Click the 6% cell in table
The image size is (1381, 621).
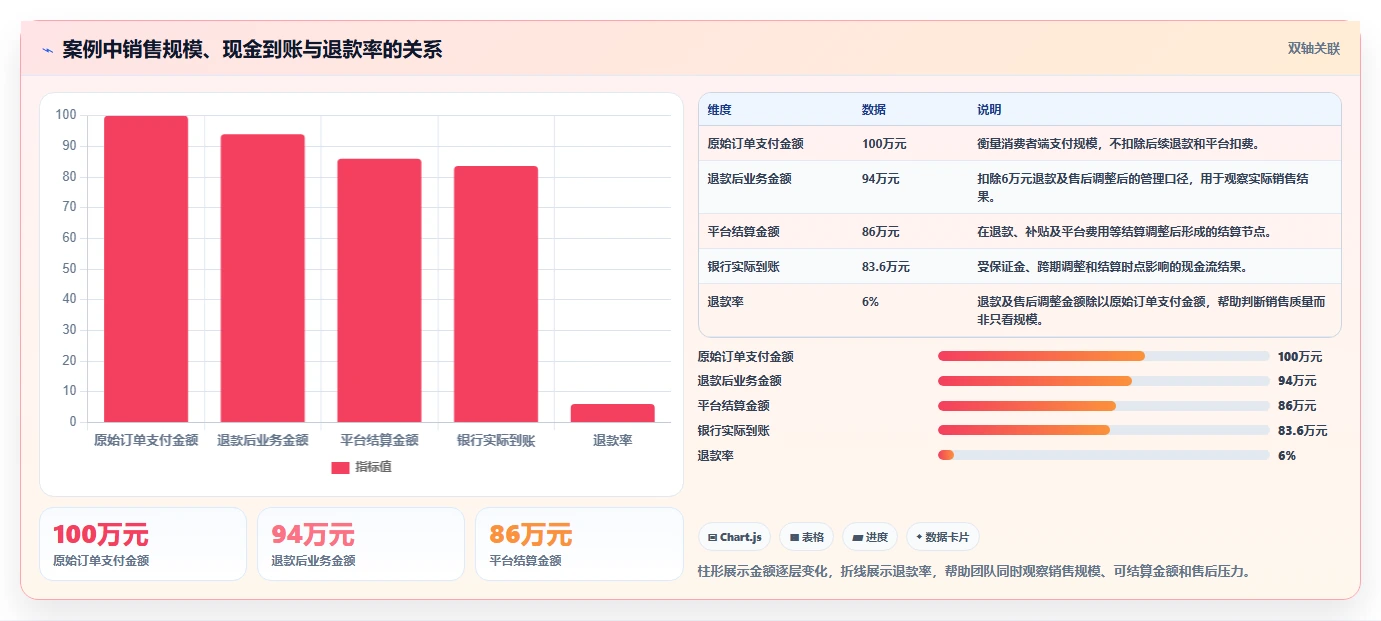pos(870,301)
